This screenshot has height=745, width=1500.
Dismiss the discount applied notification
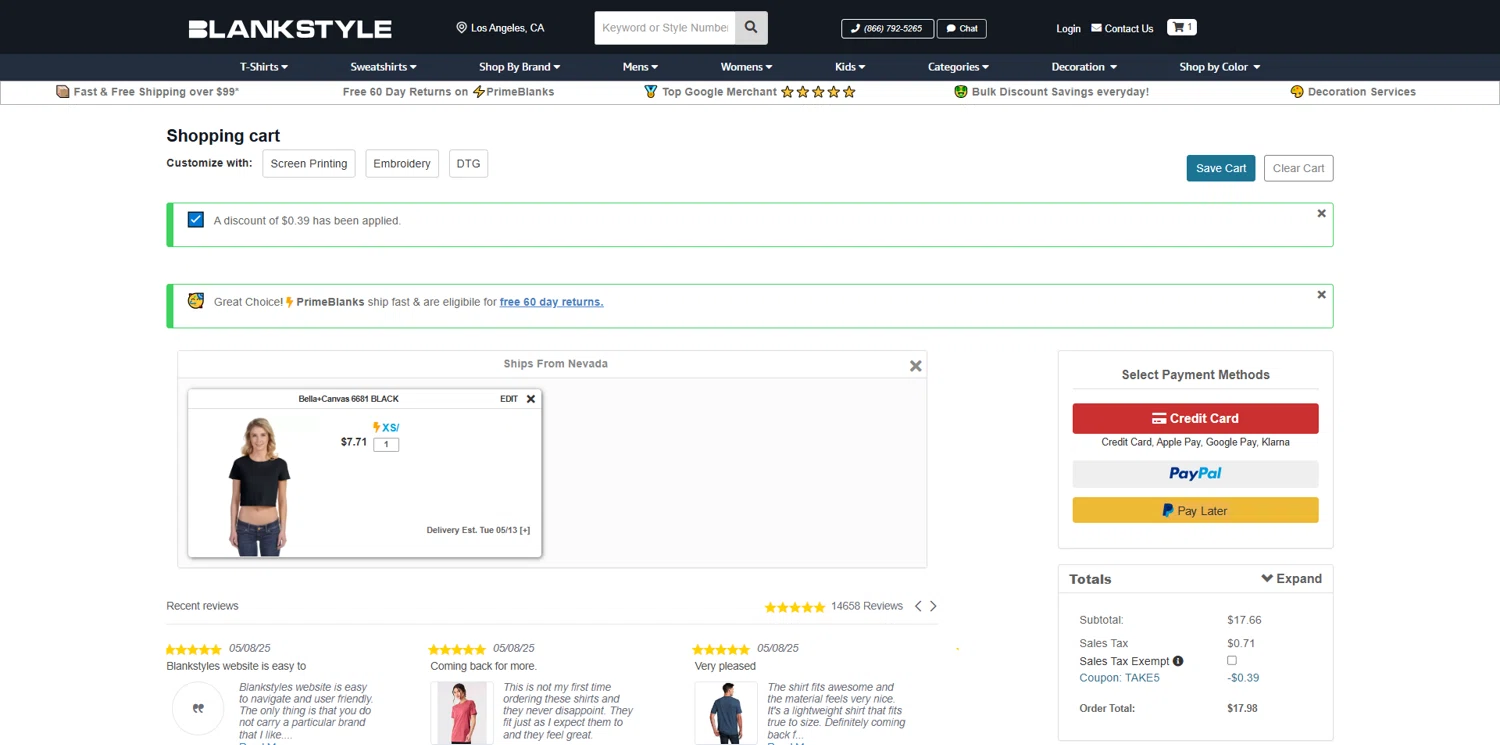click(x=1321, y=213)
